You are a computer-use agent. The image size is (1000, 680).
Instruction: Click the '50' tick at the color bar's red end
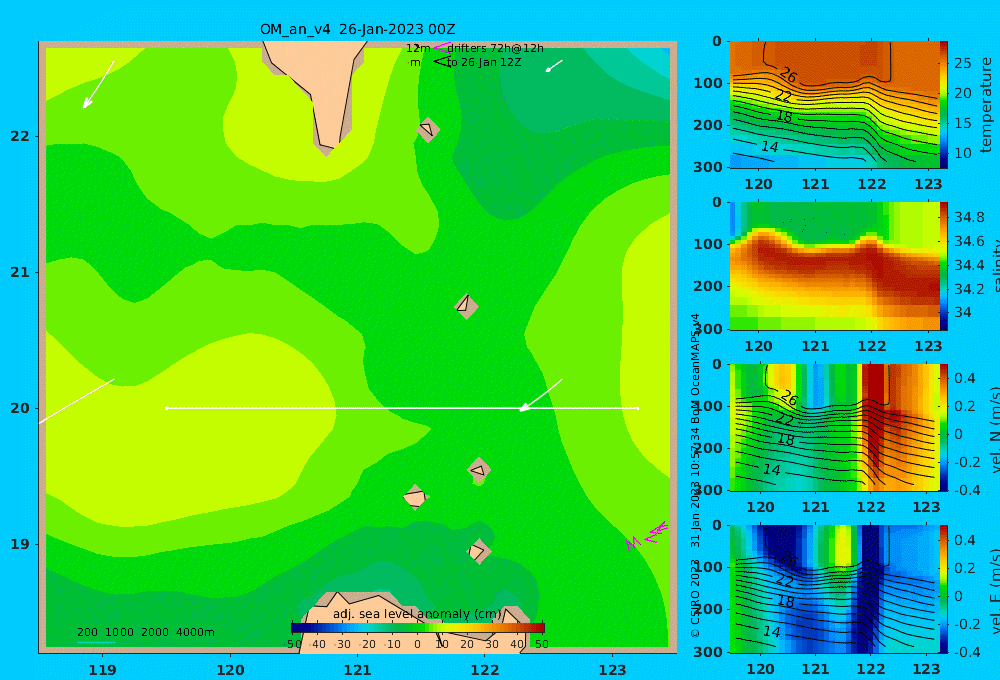pos(541,644)
